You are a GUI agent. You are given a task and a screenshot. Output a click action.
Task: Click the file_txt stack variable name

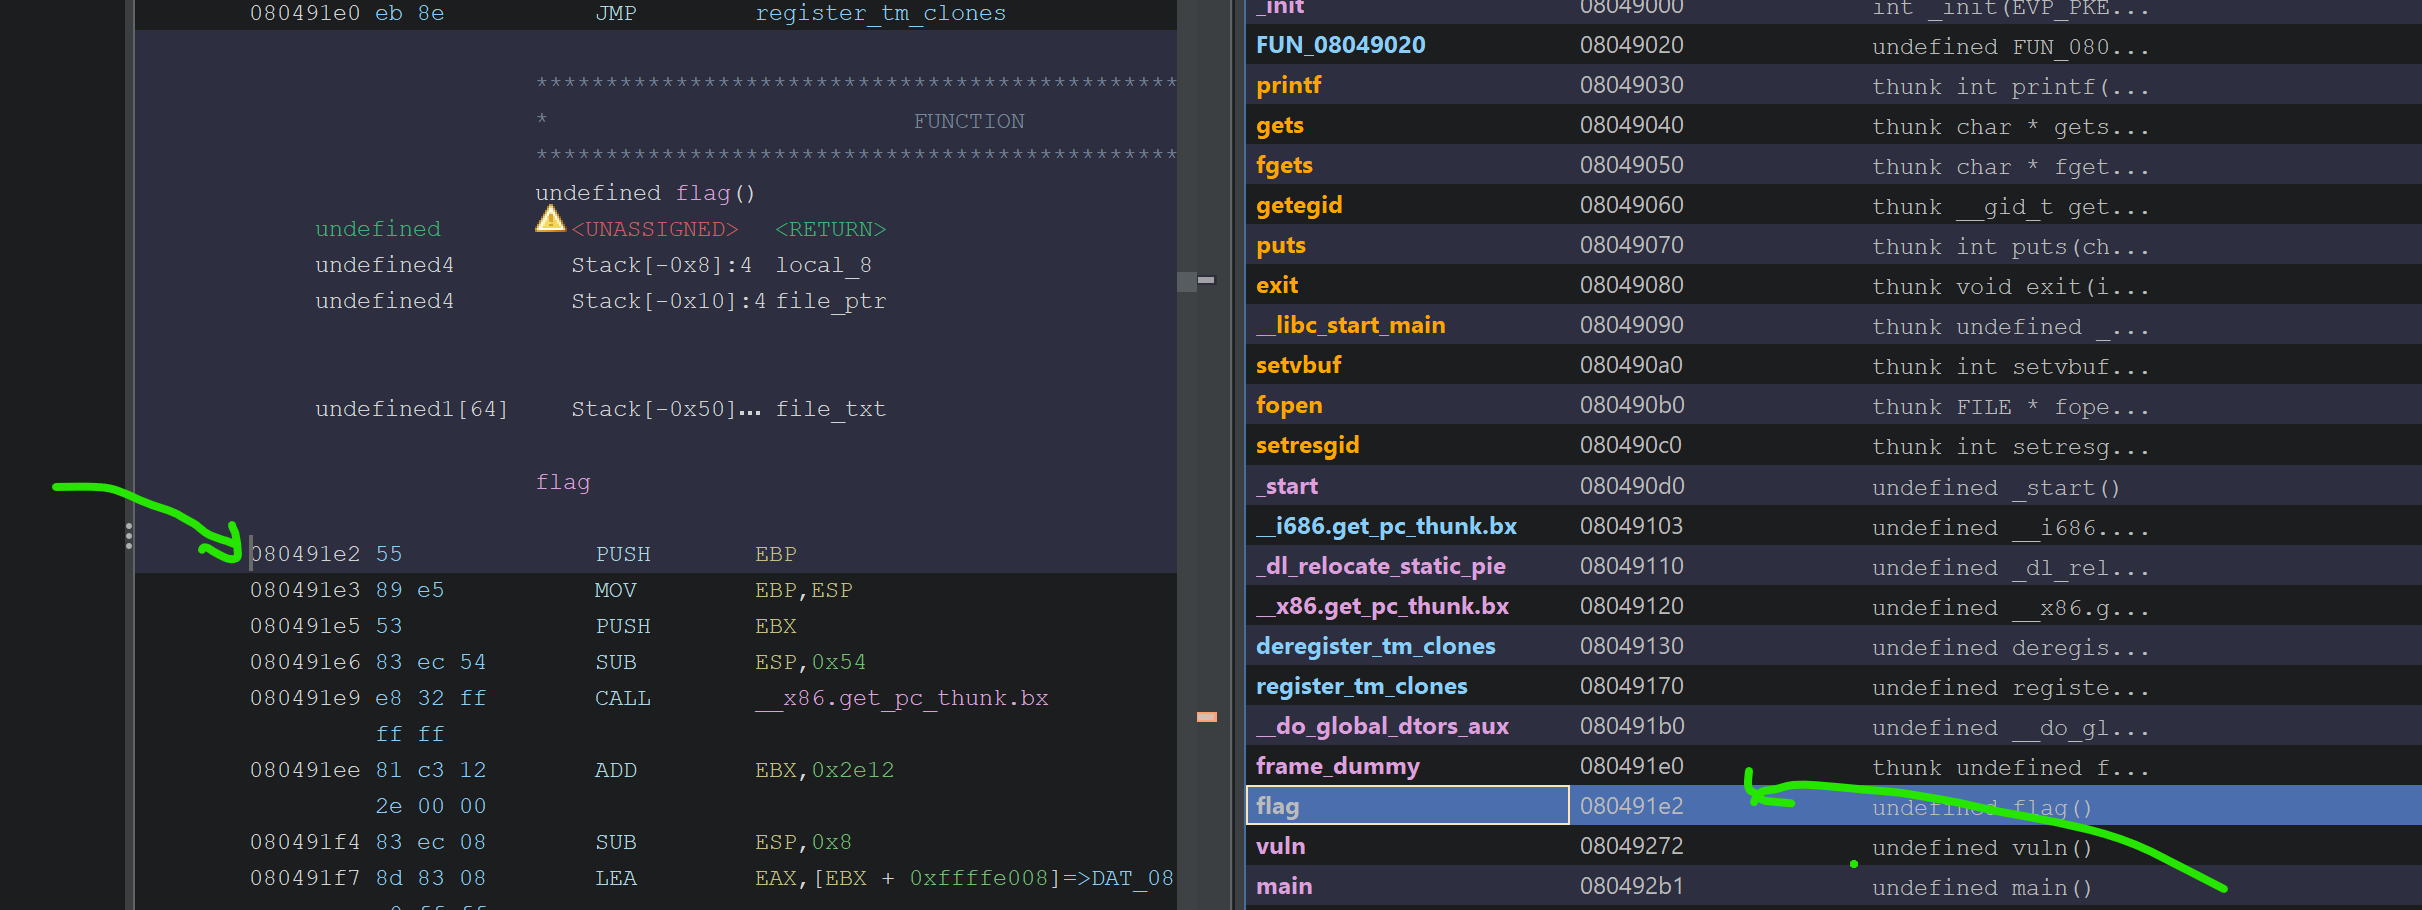coord(830,409)
